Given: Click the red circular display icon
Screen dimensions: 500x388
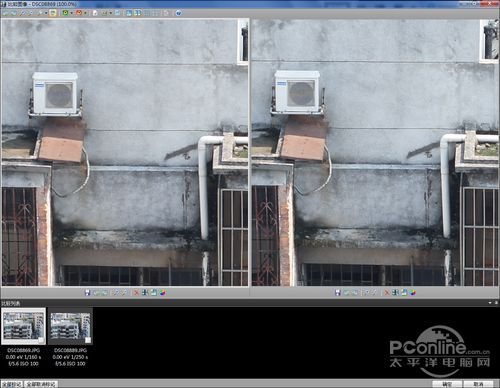Looking at the screenshot, I should (79, 13).
